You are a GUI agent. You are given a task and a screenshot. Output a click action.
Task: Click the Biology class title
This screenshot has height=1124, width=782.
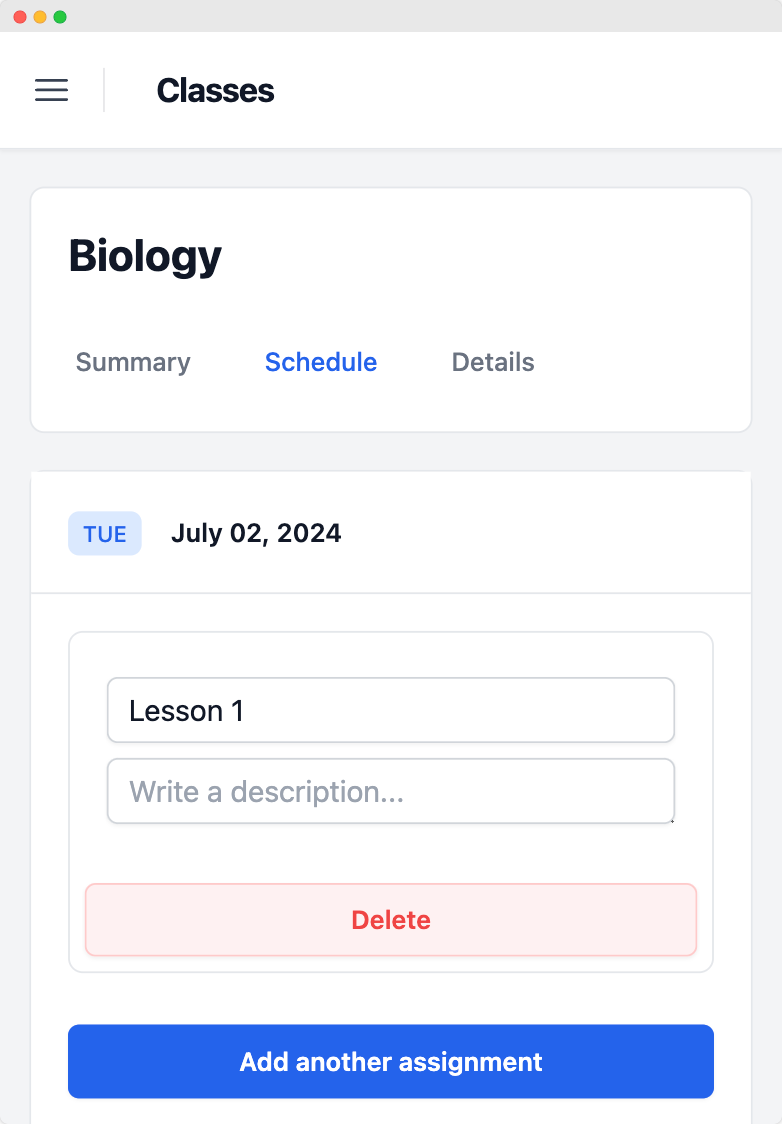pyautogui.click(x=145, y=256)
